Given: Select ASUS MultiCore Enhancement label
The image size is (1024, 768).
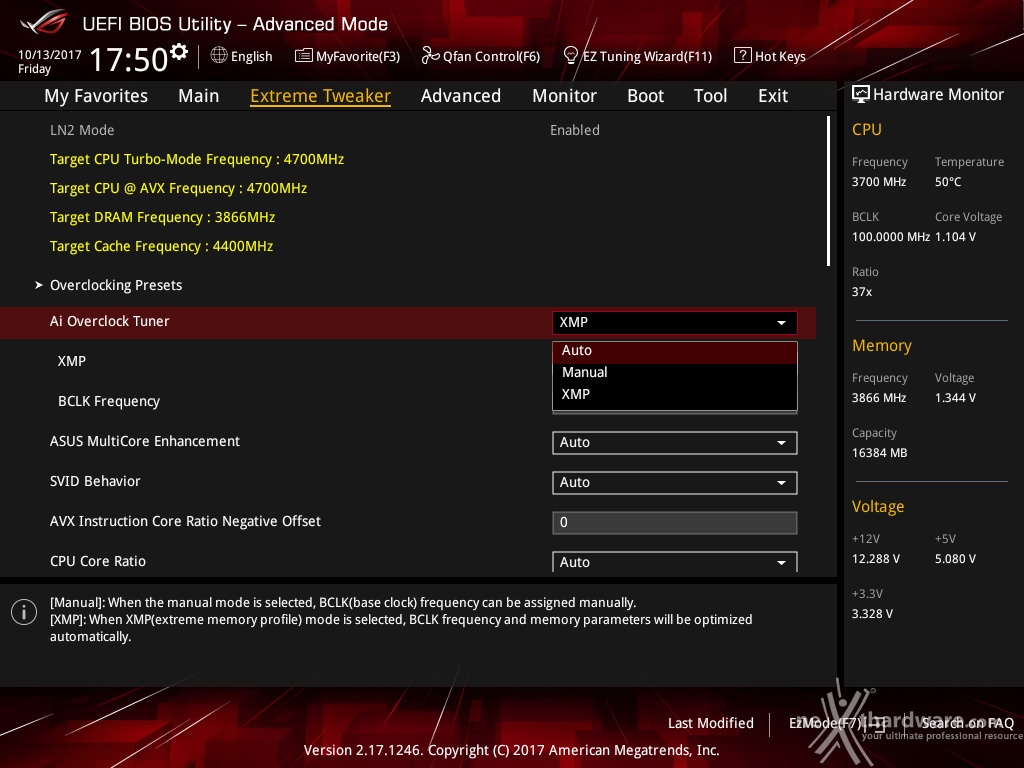Looking at the screenshot, I should point(145,441).
